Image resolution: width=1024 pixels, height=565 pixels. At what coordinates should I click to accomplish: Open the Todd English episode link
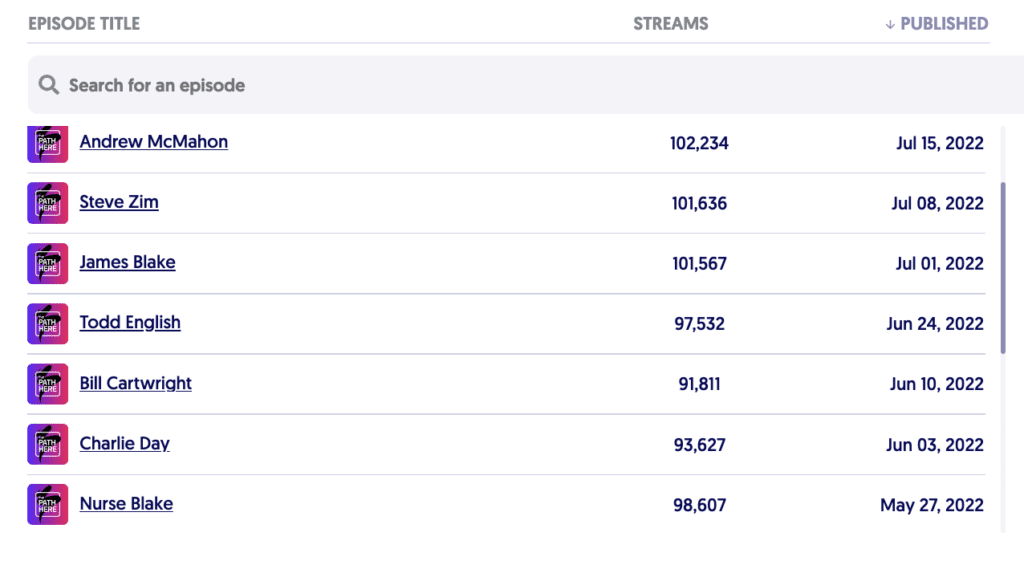(130, 322)
